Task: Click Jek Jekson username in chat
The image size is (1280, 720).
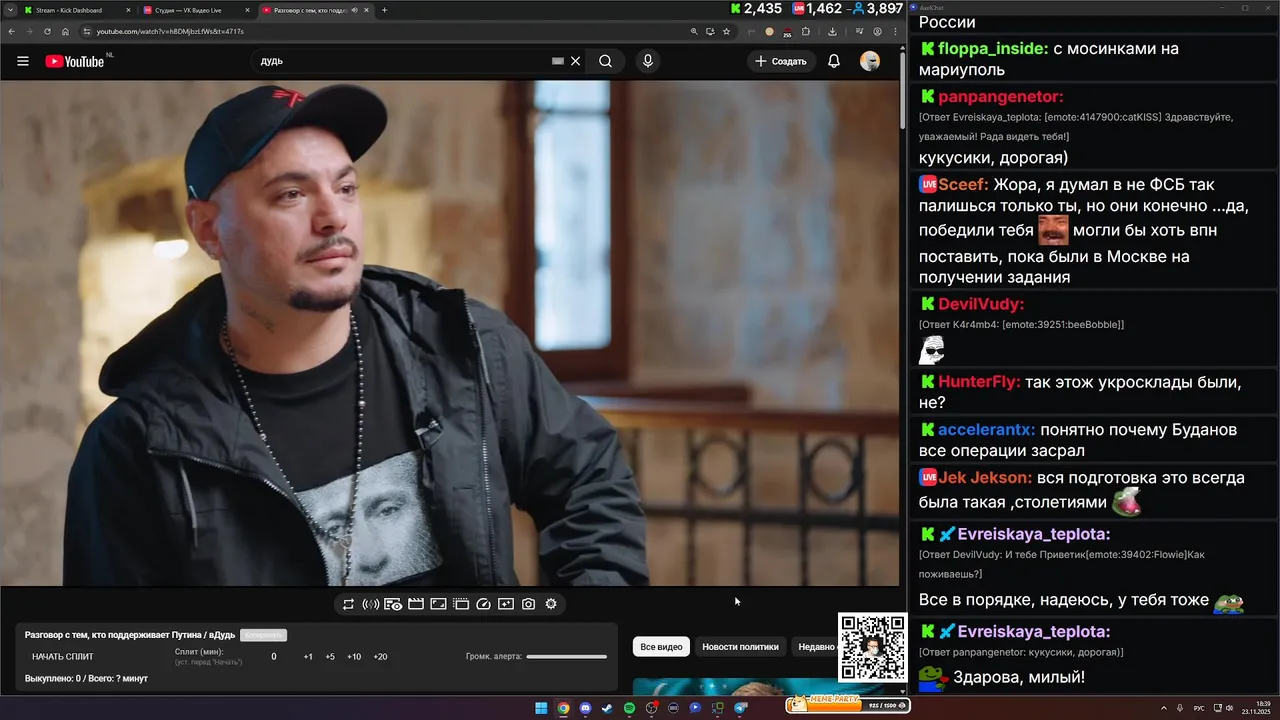Action: [x=985, y=477]
